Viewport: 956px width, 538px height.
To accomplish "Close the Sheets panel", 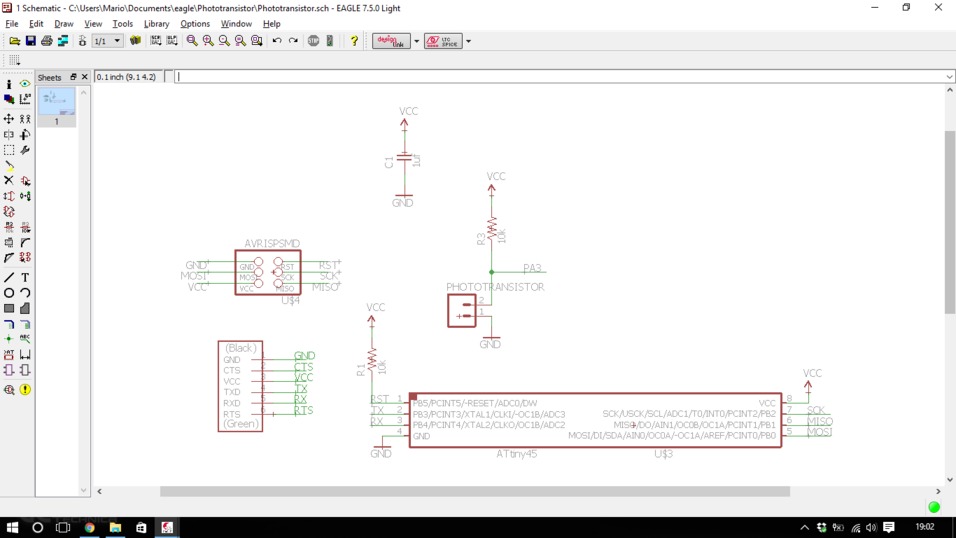I will (85, 77).
